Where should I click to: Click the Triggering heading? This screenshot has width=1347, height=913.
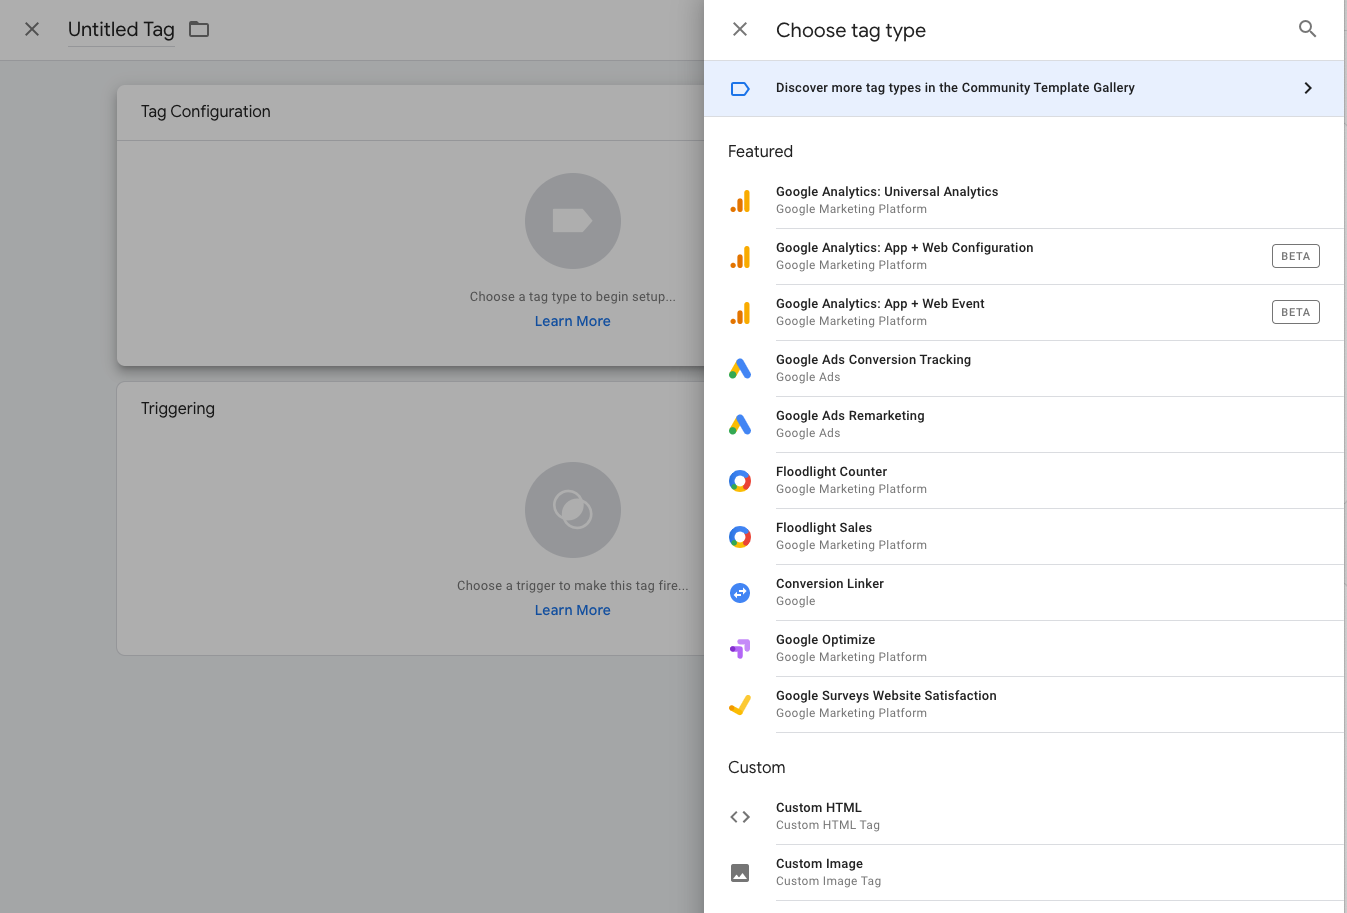click(x=178, y=408)
